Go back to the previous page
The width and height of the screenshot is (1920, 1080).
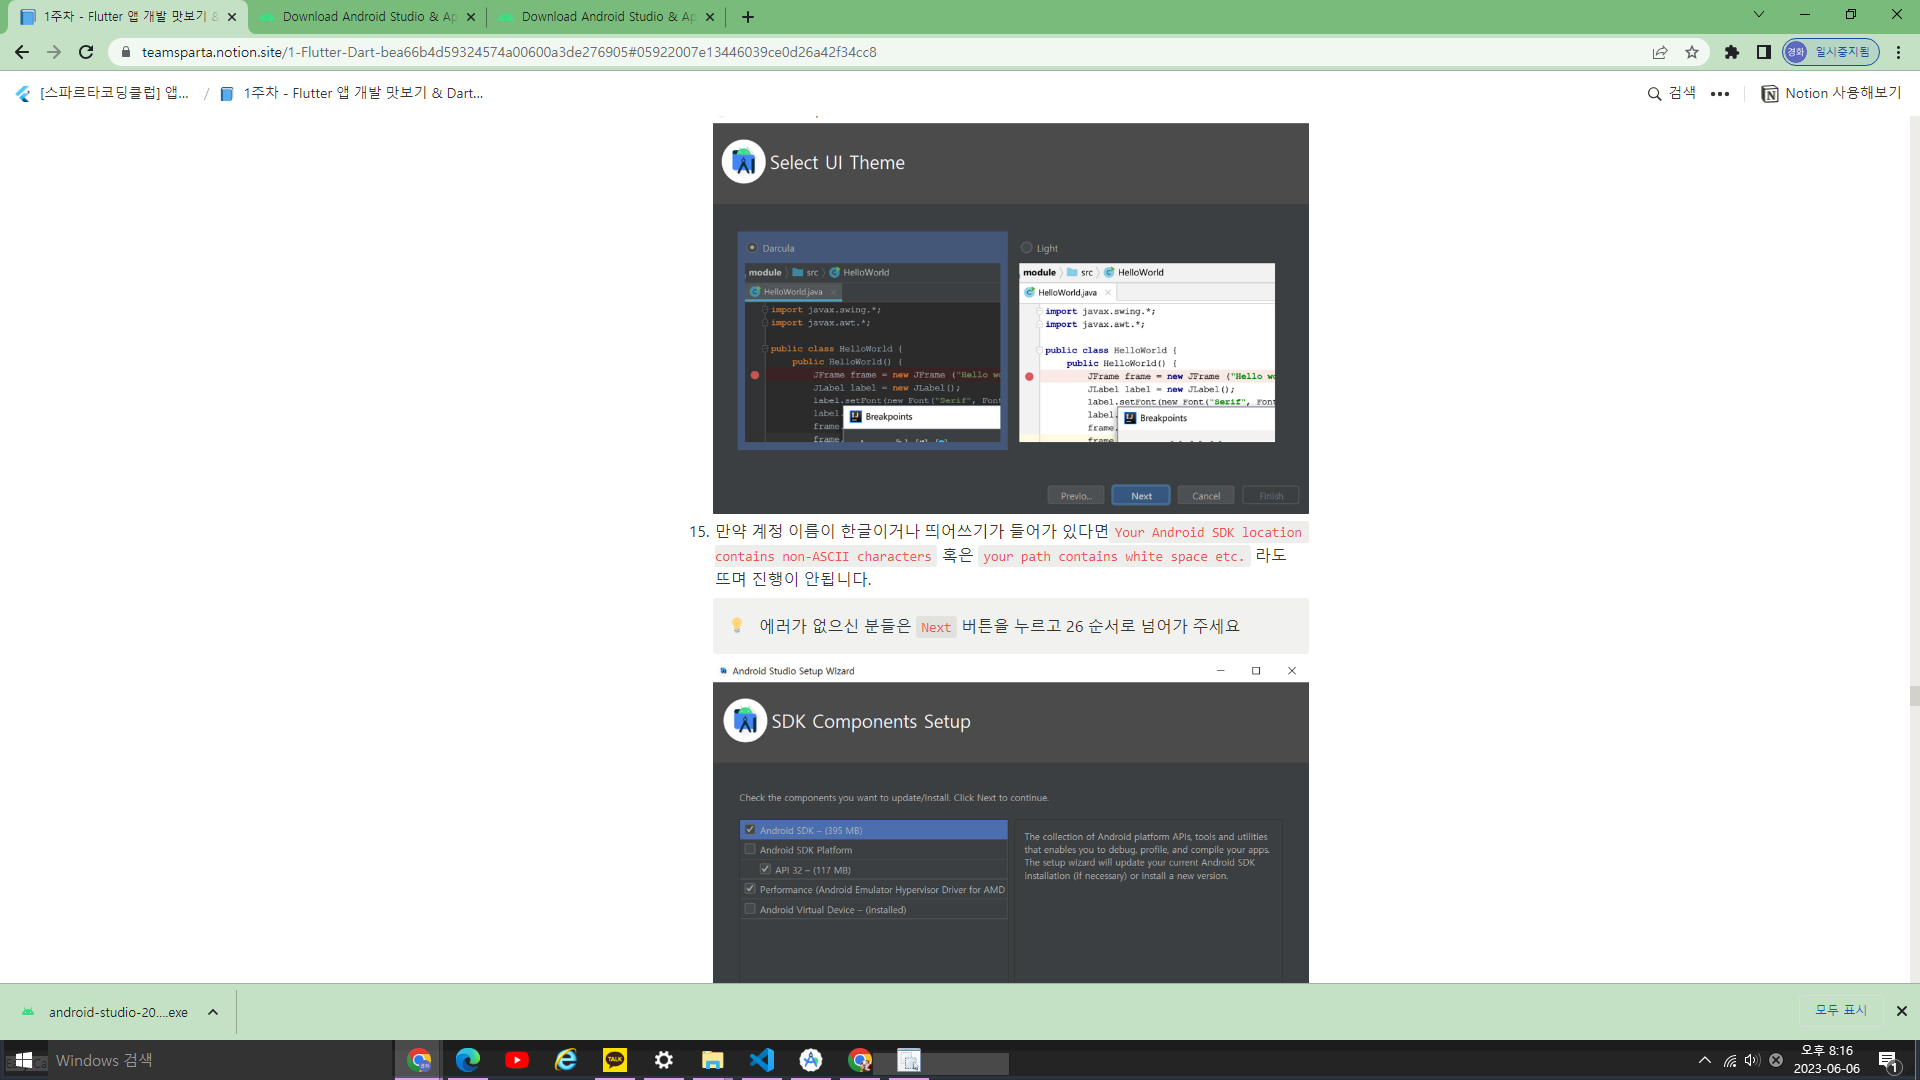tap(22, 52)
